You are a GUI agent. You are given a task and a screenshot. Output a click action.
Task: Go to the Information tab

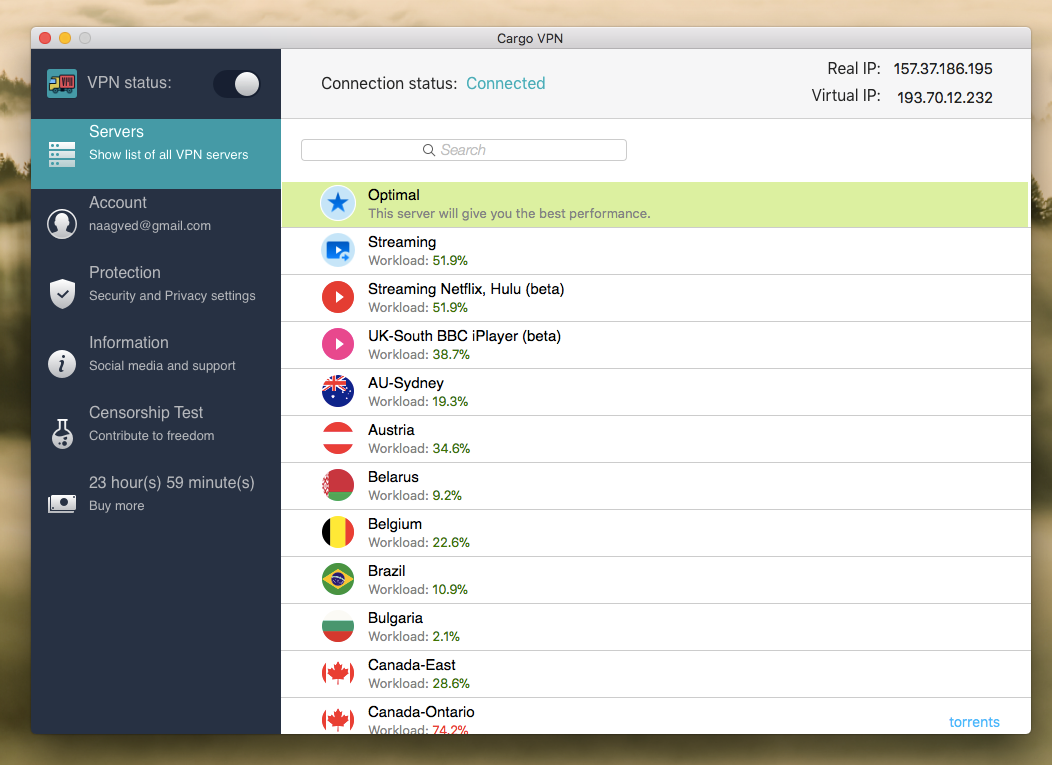tap(156, 363)
